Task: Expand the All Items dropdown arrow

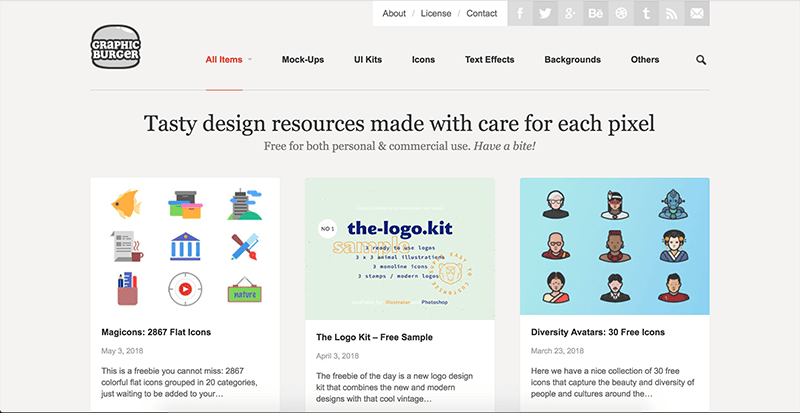Action: coord(250,60)
